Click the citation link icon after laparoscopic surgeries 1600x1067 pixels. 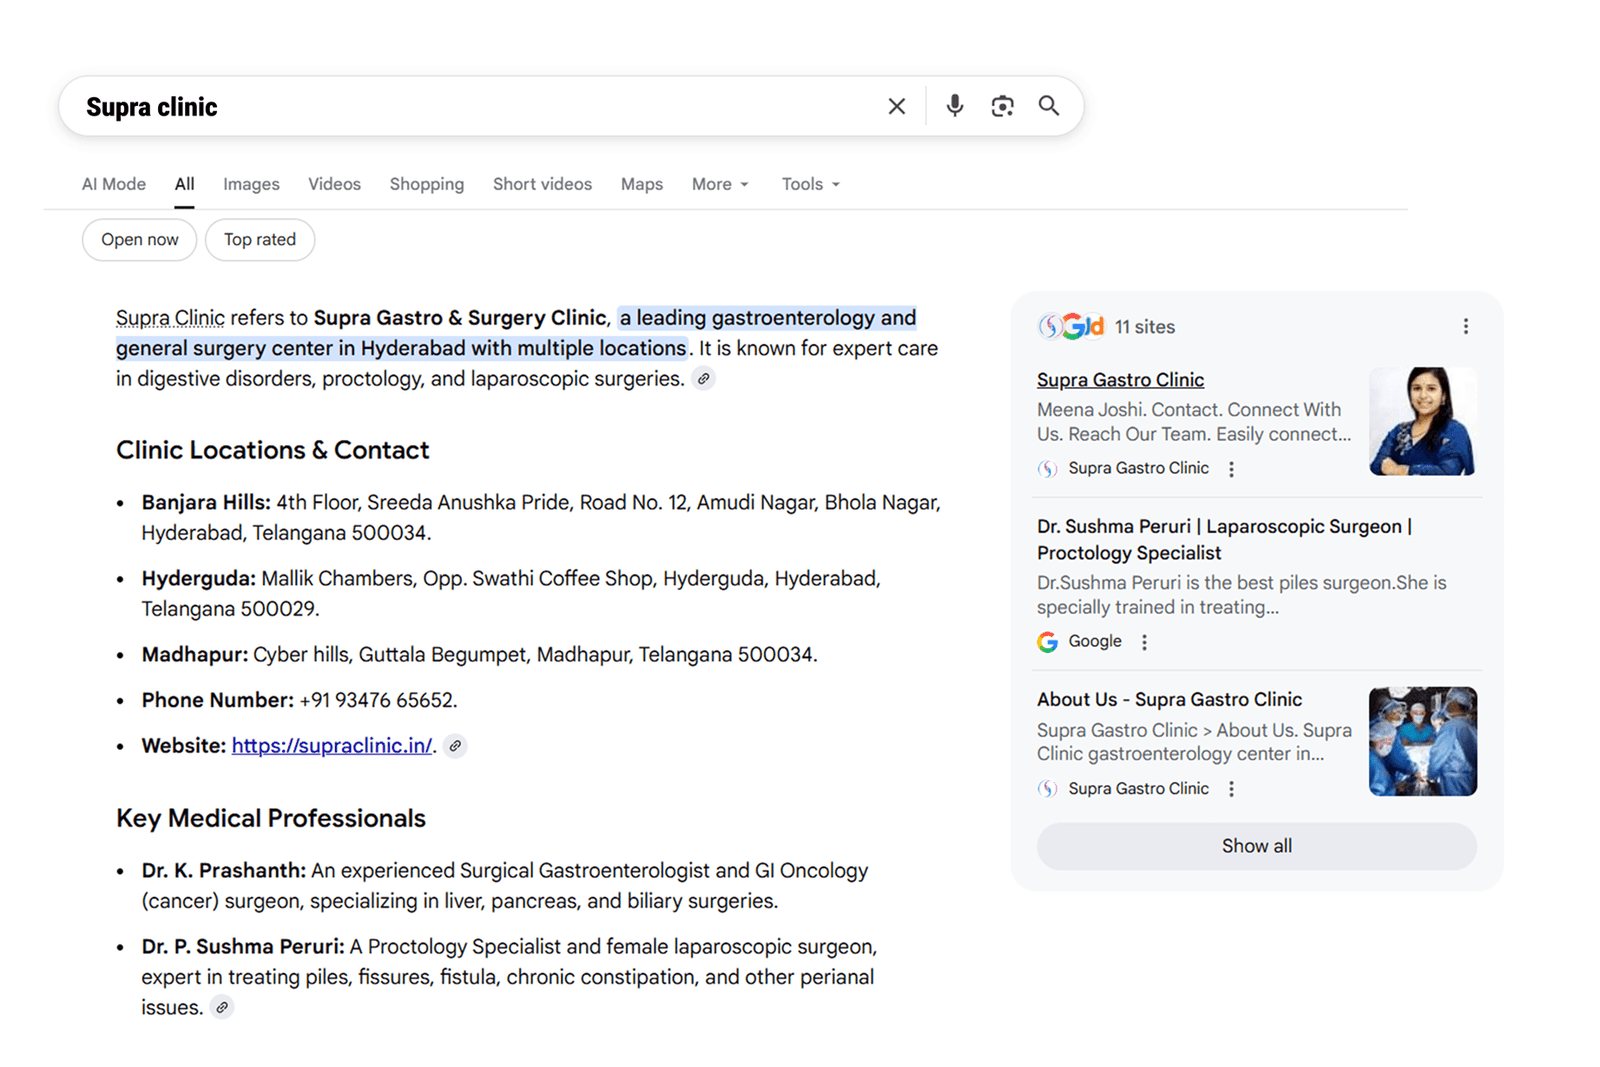tap(703, 378)
